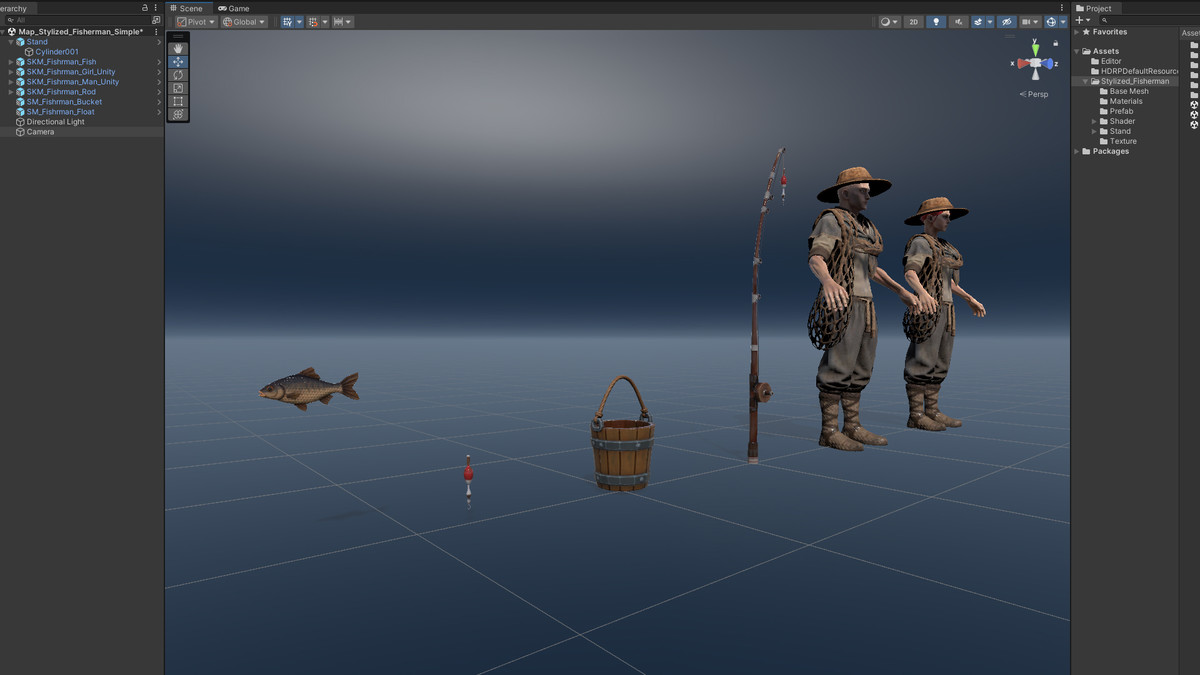Open Stand prefab via right chevron

[159, 42]
